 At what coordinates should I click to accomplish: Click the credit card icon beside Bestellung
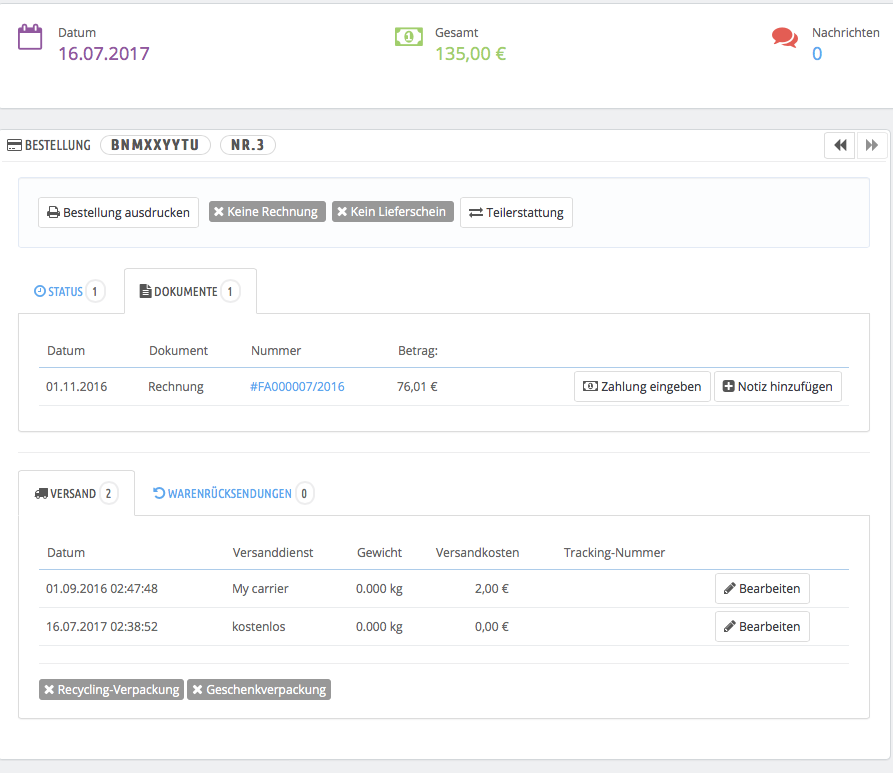14,145
